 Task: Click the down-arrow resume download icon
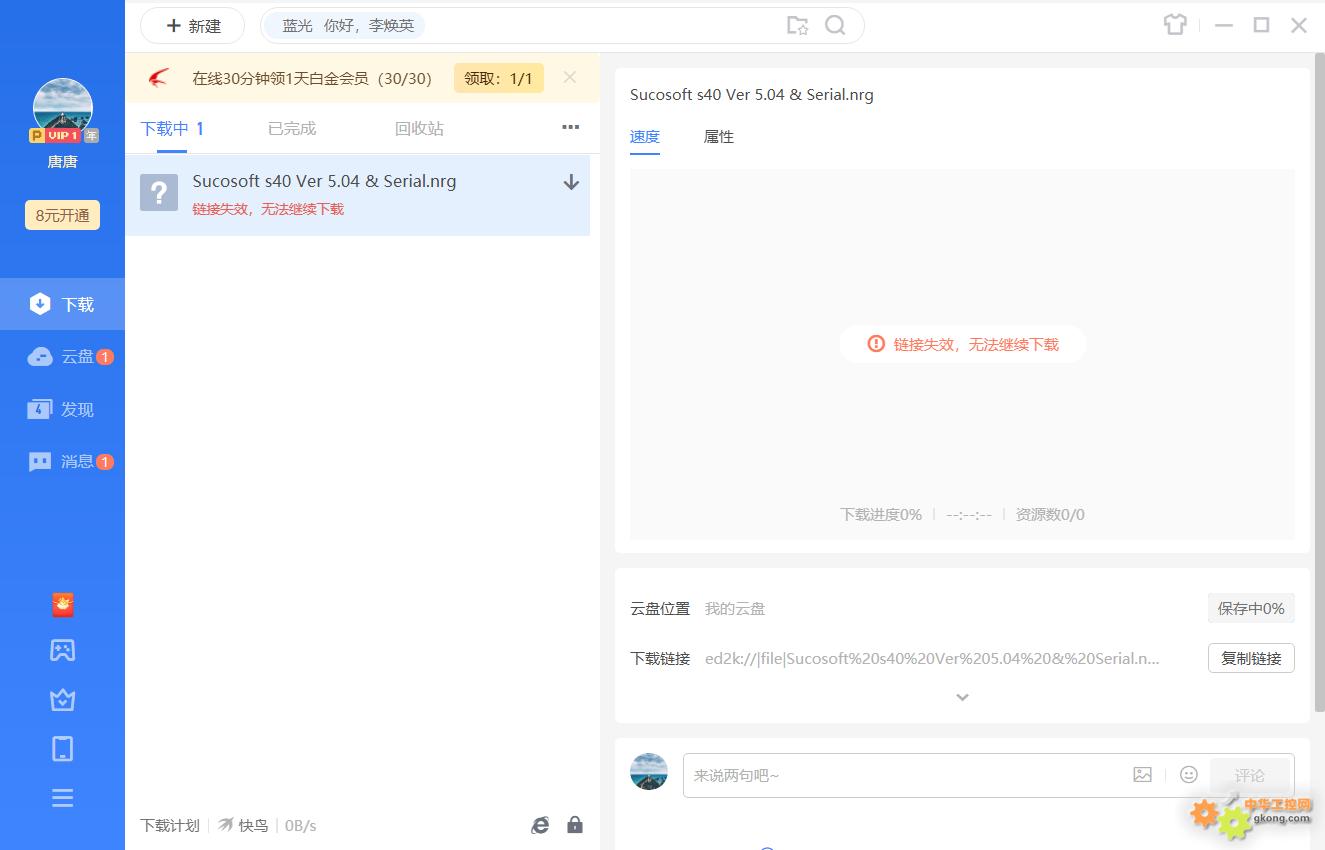tap(571, 182)
